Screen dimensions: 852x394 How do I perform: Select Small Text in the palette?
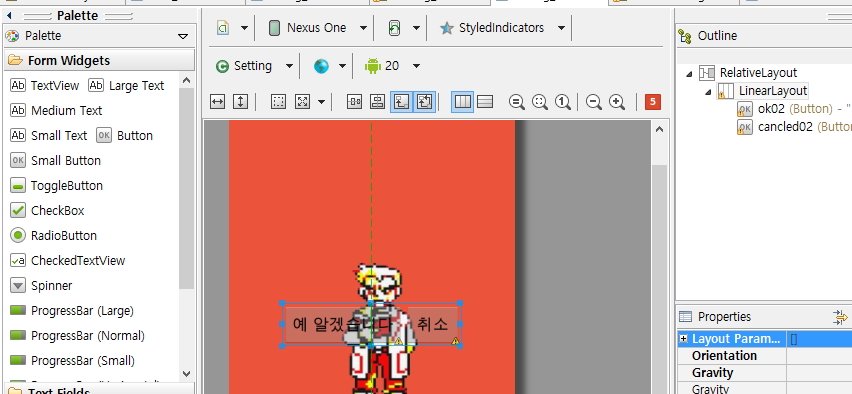click(49, 135)
